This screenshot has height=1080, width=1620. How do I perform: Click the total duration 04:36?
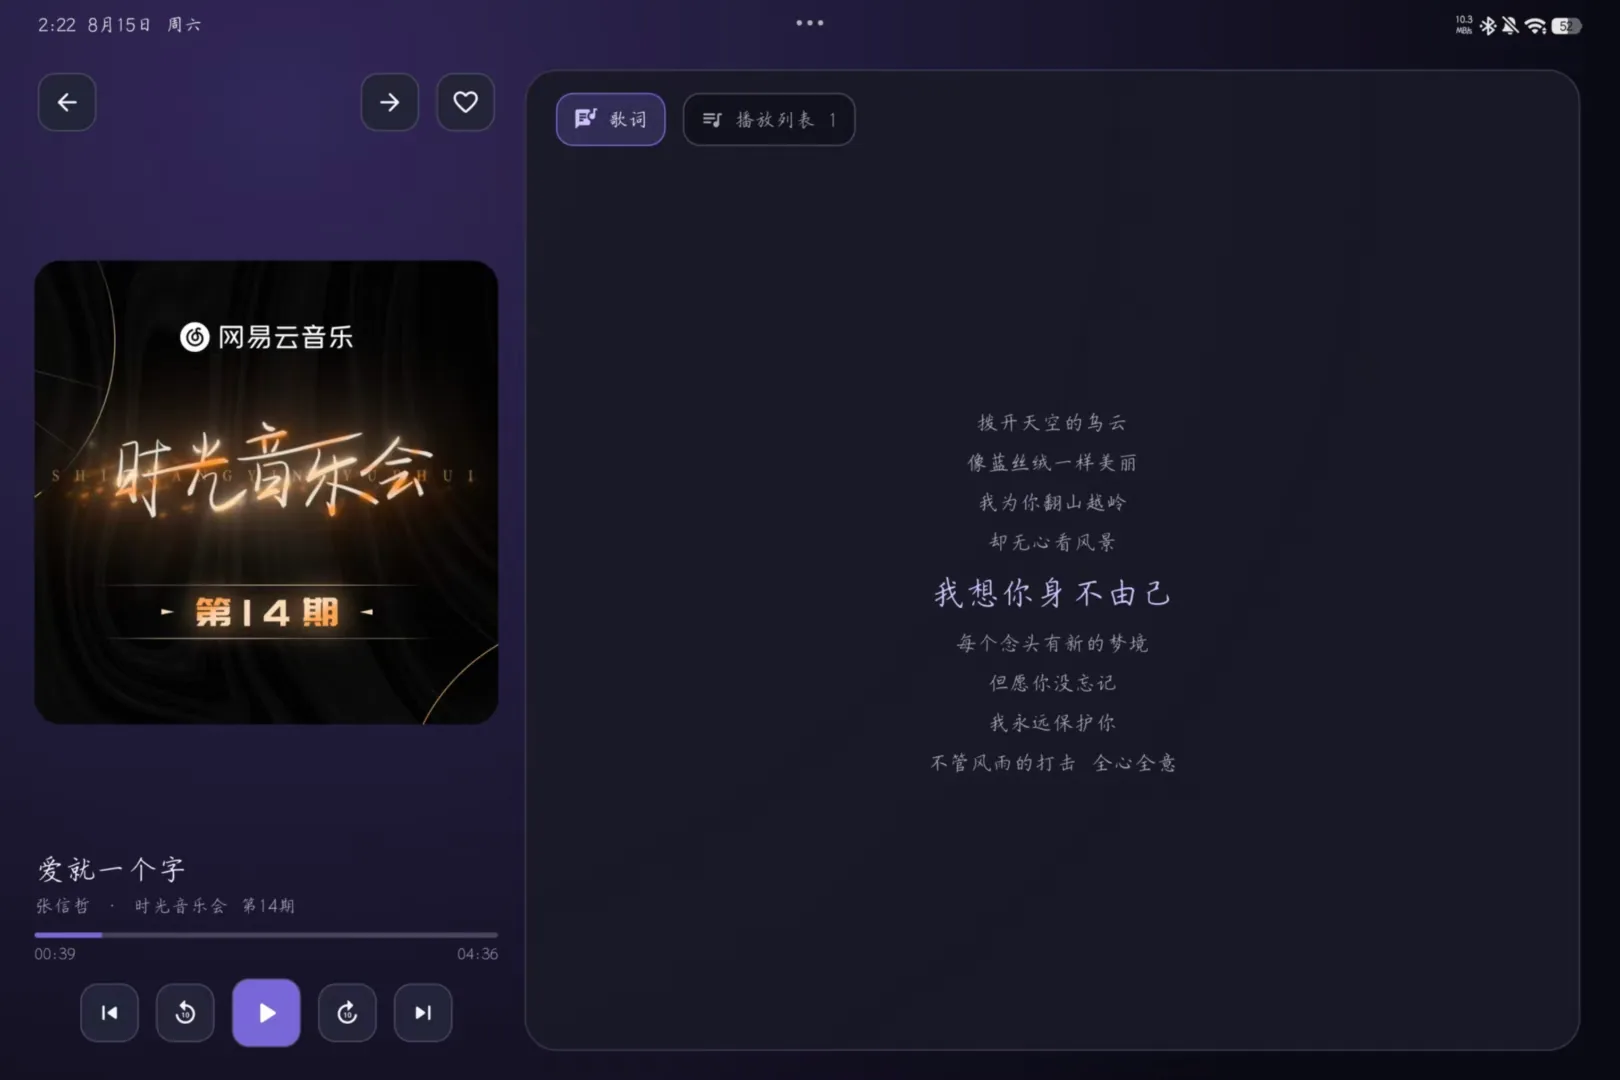[477, 954]
